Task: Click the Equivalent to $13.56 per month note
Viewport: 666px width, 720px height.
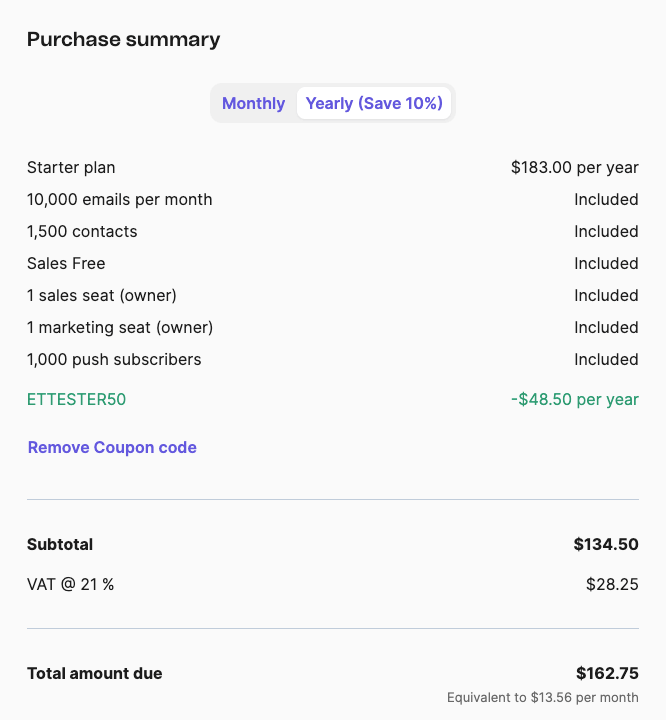Action: [x=542, y=697]
